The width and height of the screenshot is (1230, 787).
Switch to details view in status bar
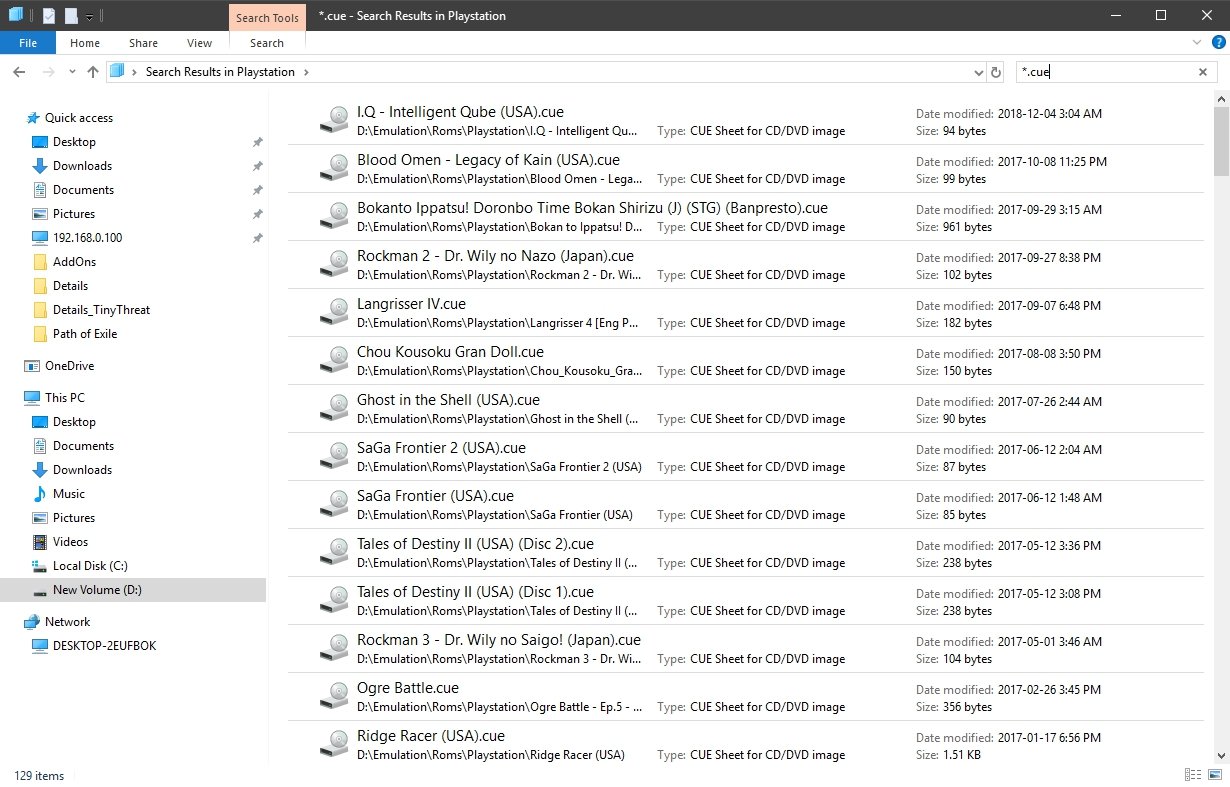1193,775
